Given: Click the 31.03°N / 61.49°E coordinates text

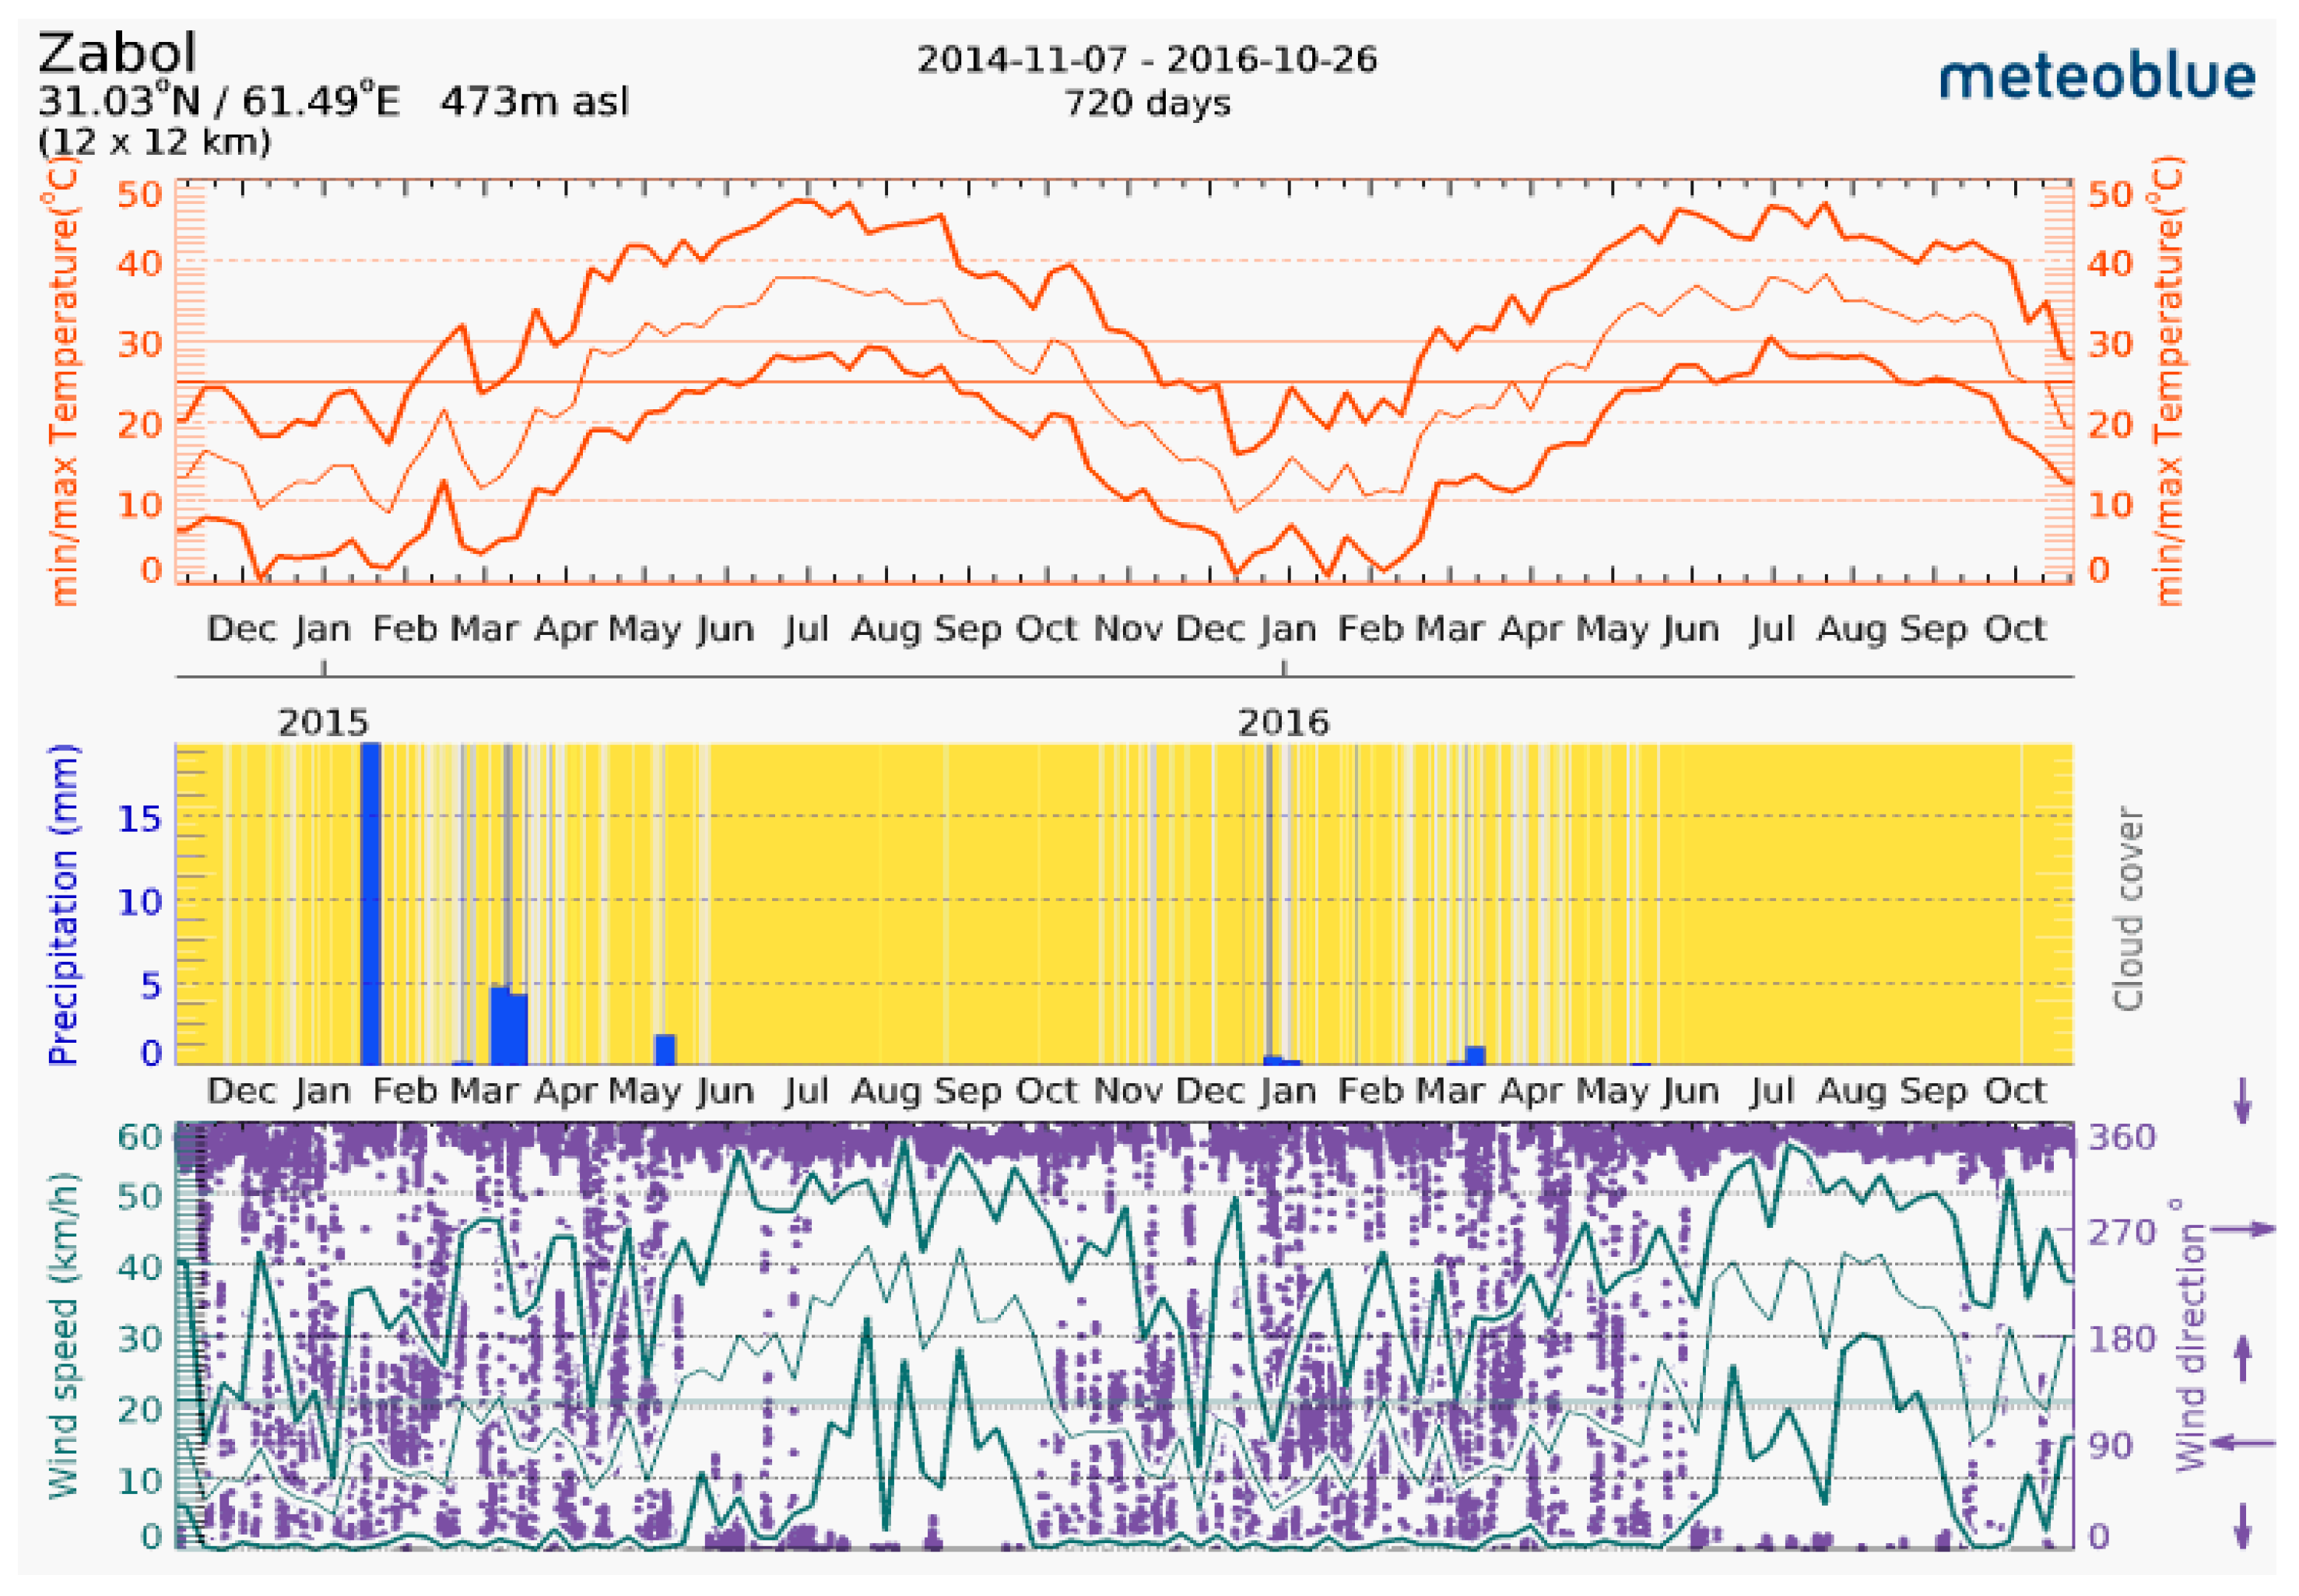Looking at the screenshot, I should (219, 102).
